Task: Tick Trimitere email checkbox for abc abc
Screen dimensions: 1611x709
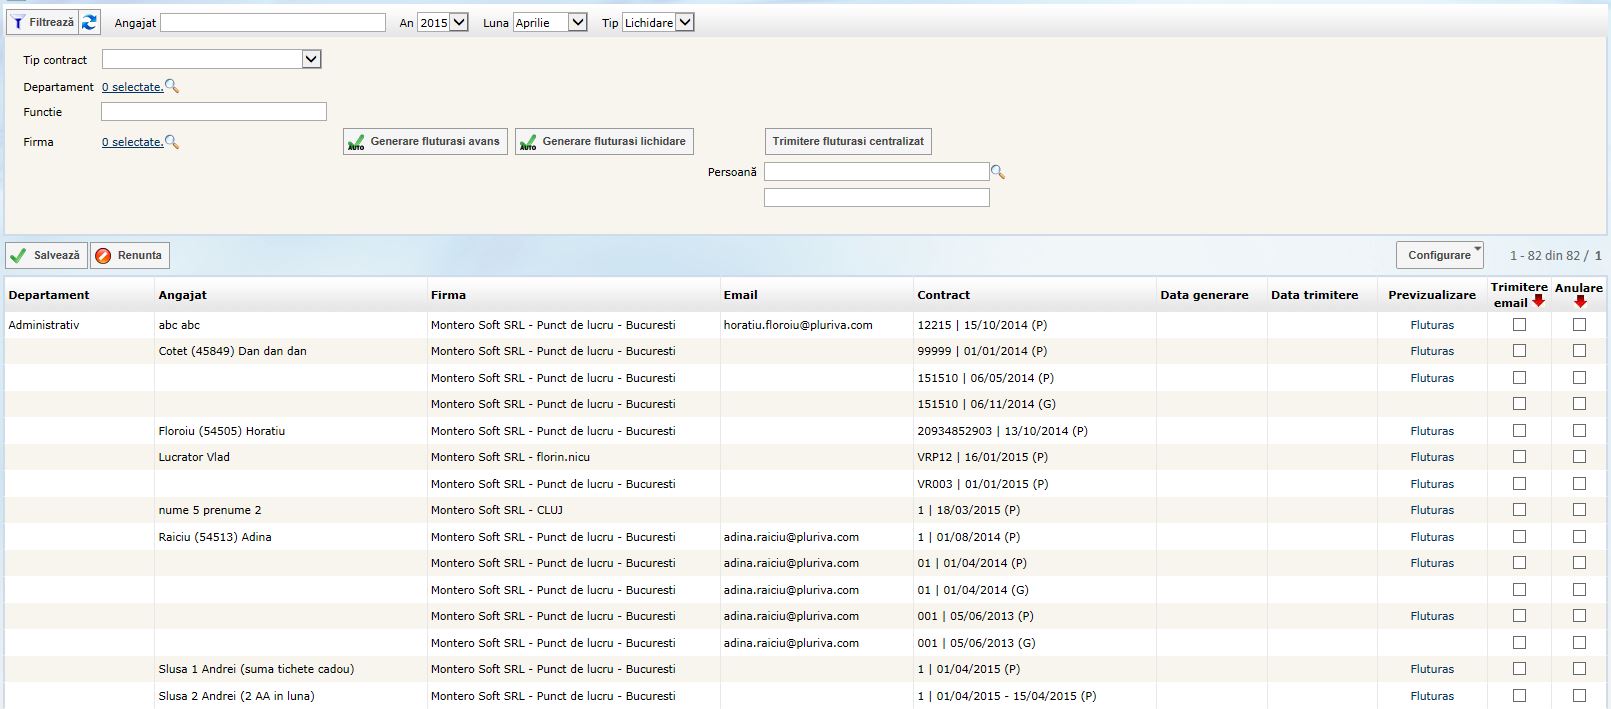Action: click(x=1519, y=324)
